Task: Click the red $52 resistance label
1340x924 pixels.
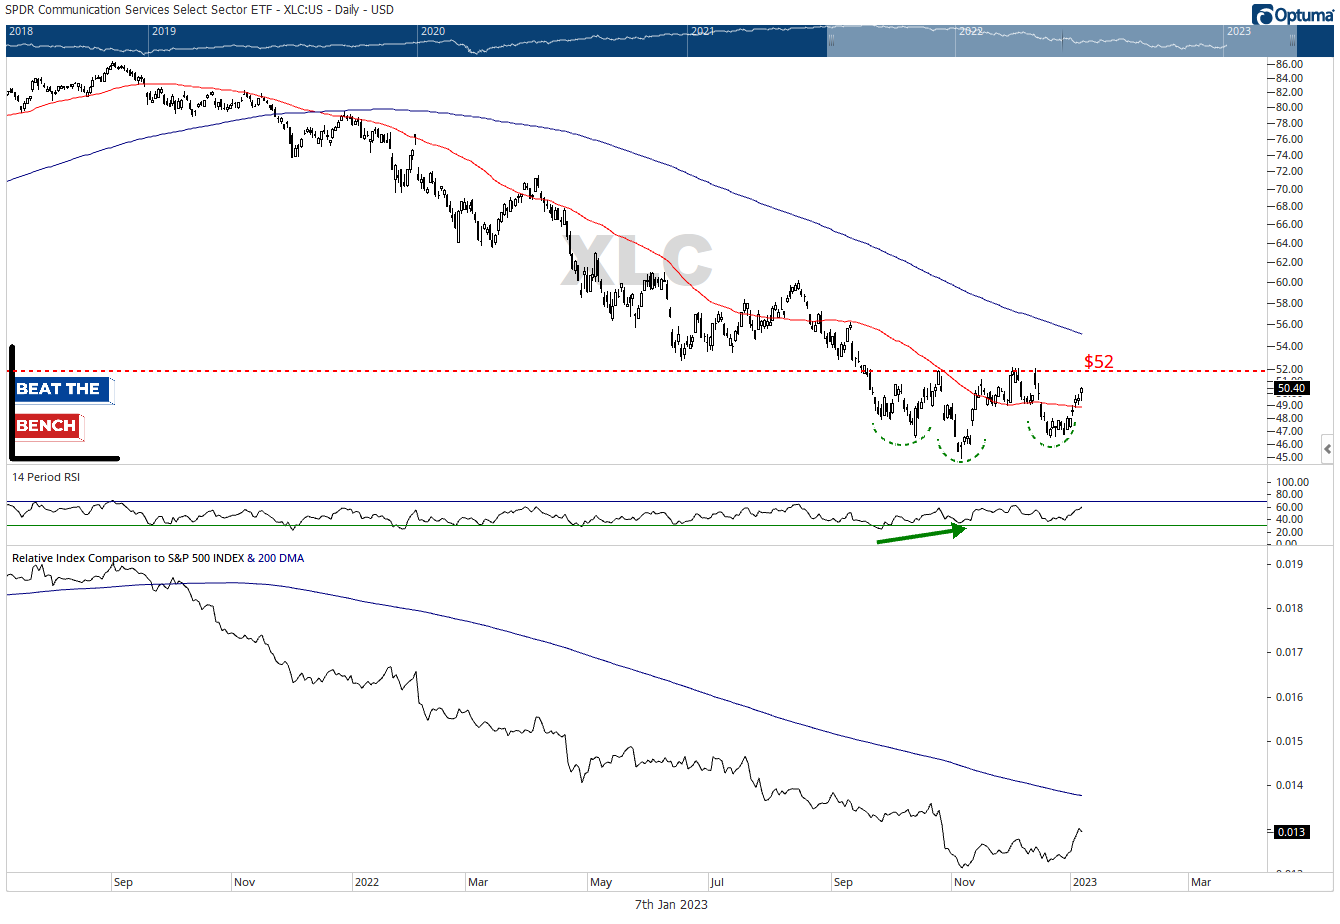Action: [x=1099, y=362]
